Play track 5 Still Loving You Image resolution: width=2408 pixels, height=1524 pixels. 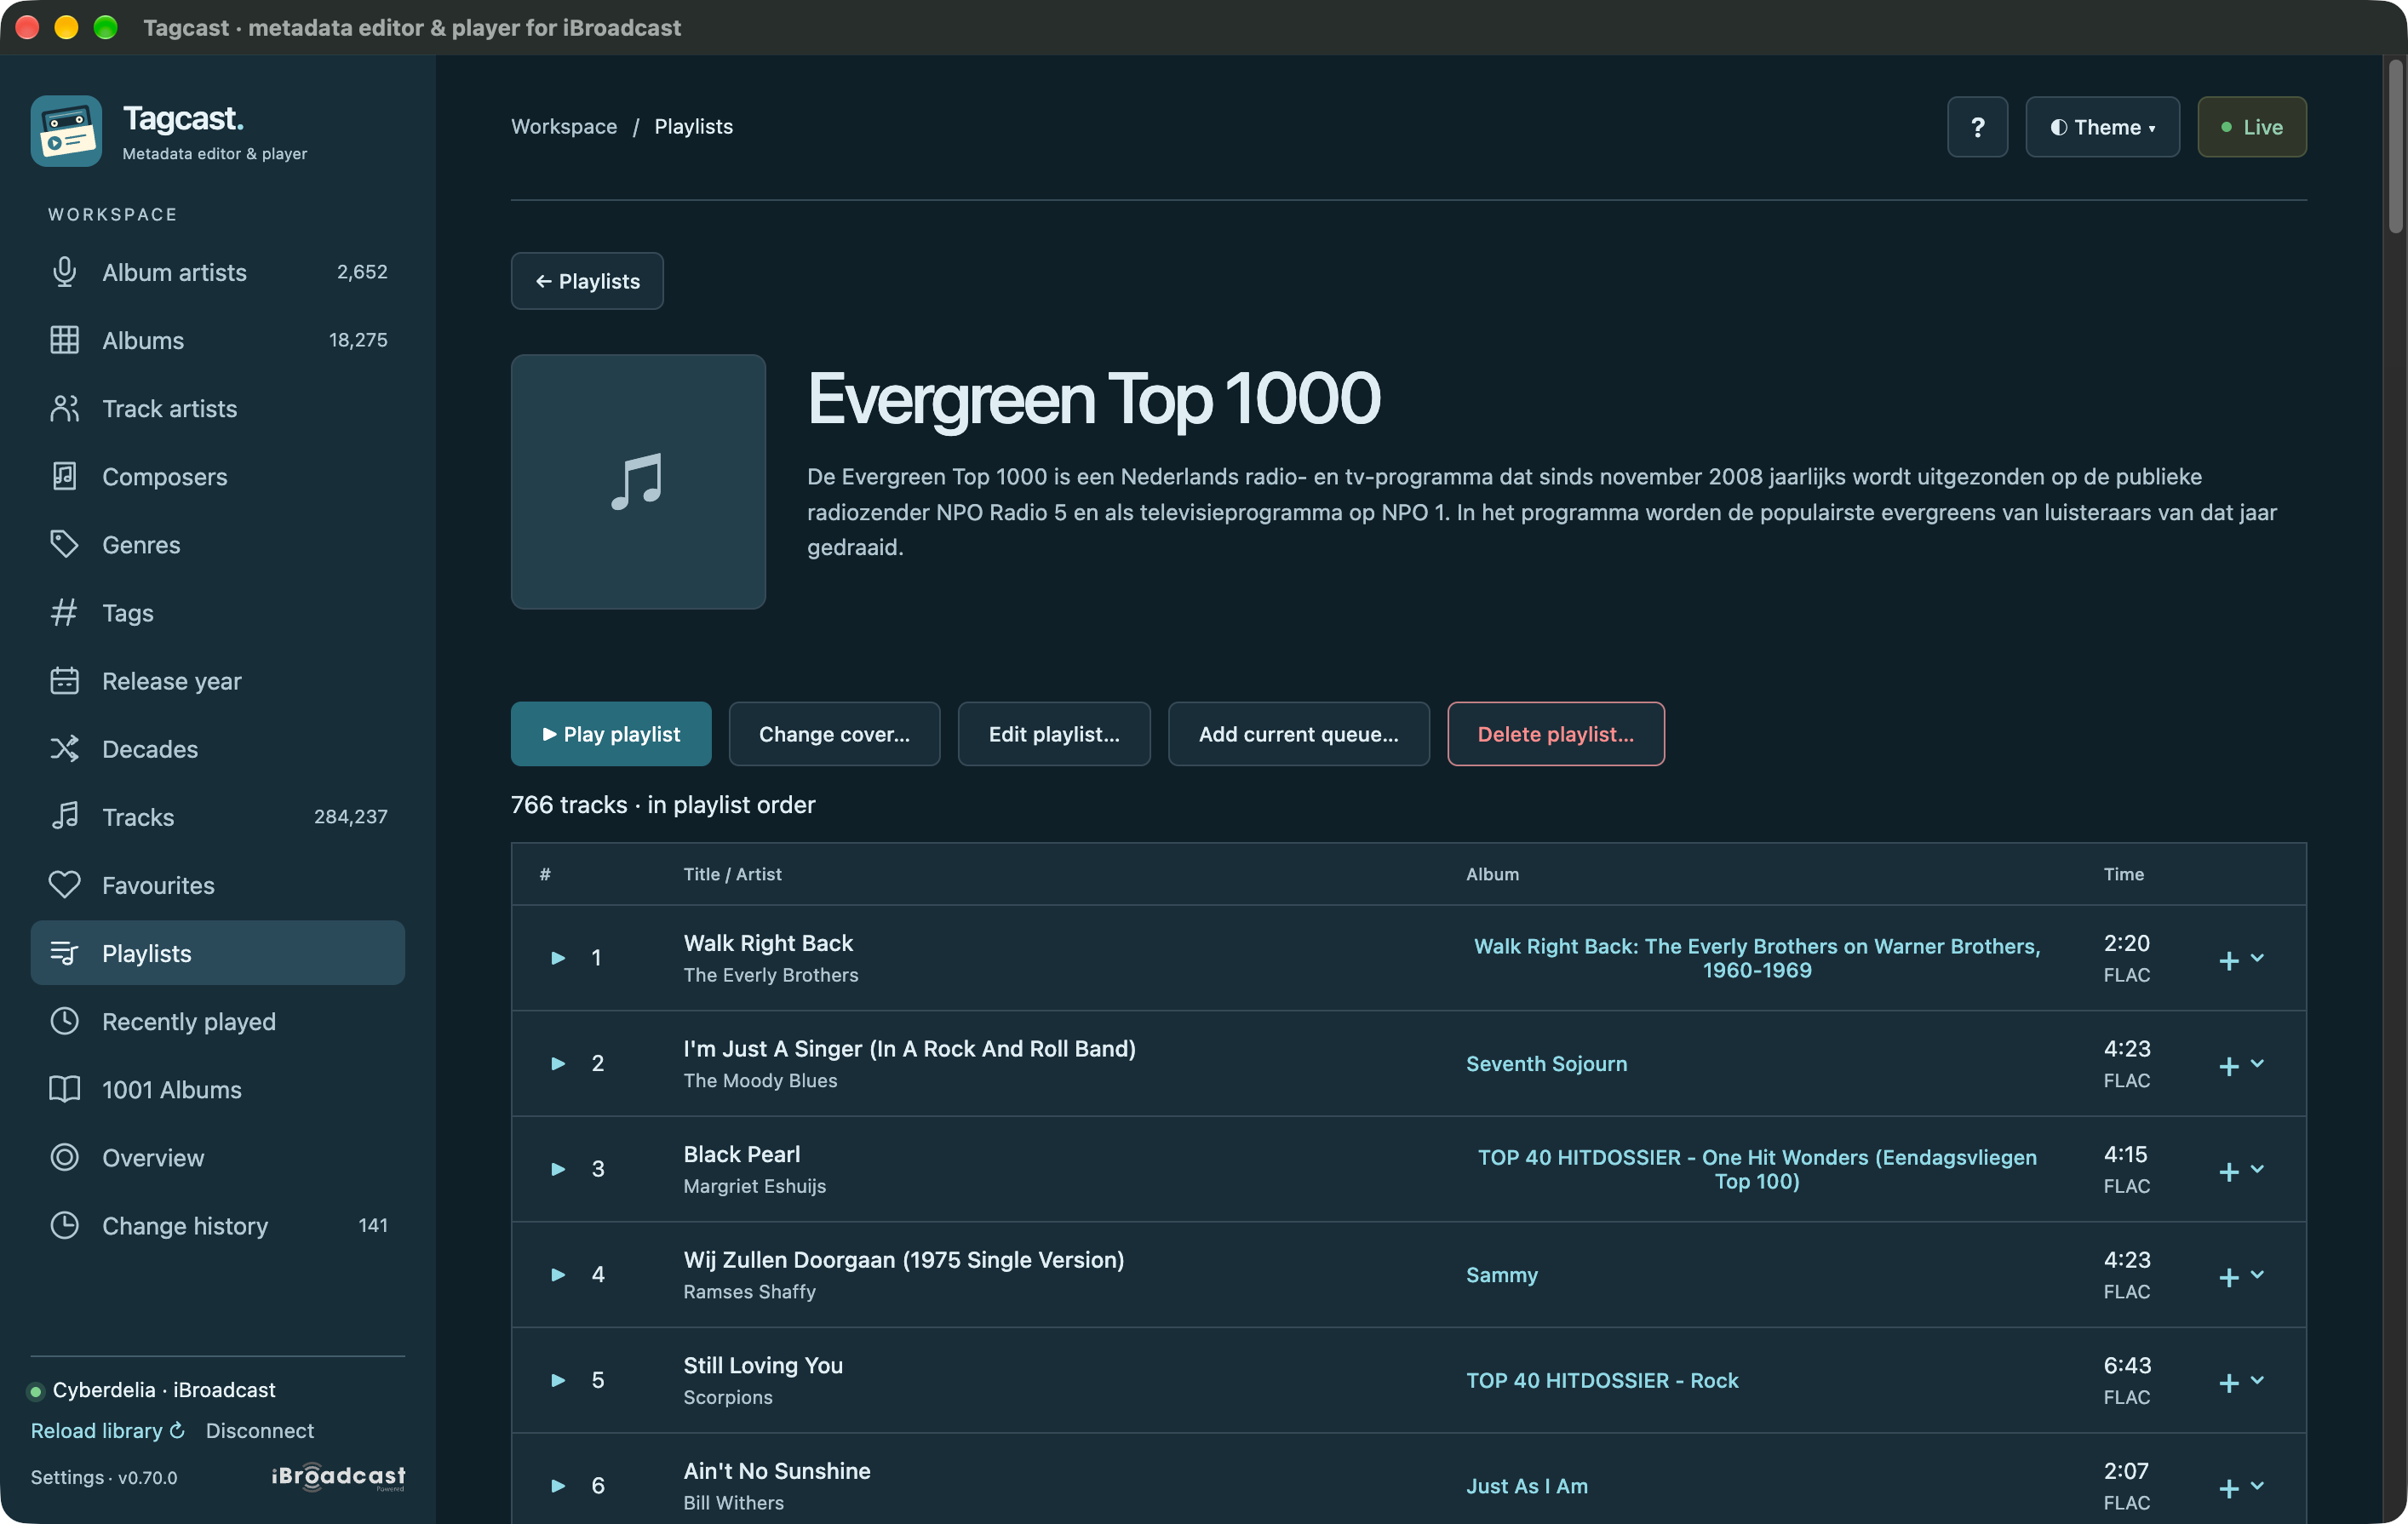[558, 1380]
